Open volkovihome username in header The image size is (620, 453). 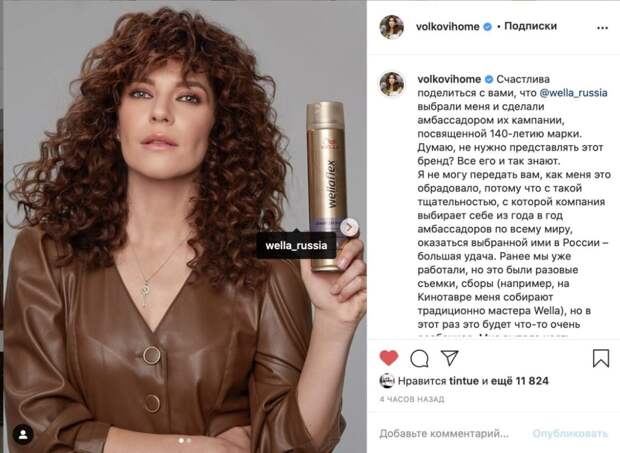[x=448, y=26]
